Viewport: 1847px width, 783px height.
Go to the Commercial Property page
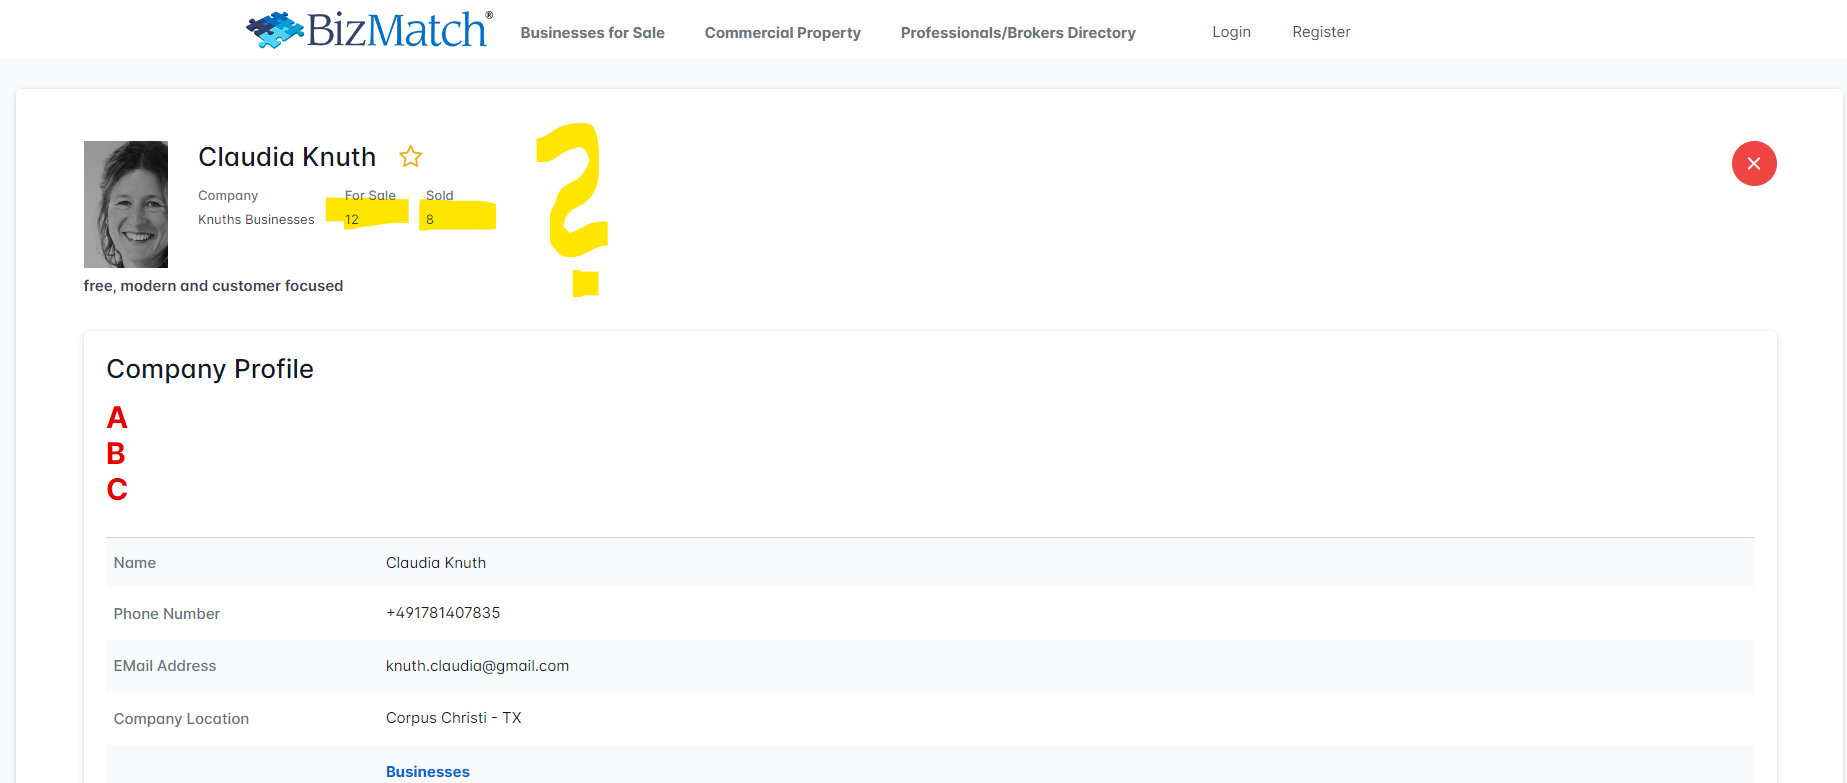pyautogui.click(x=782, y=33)
